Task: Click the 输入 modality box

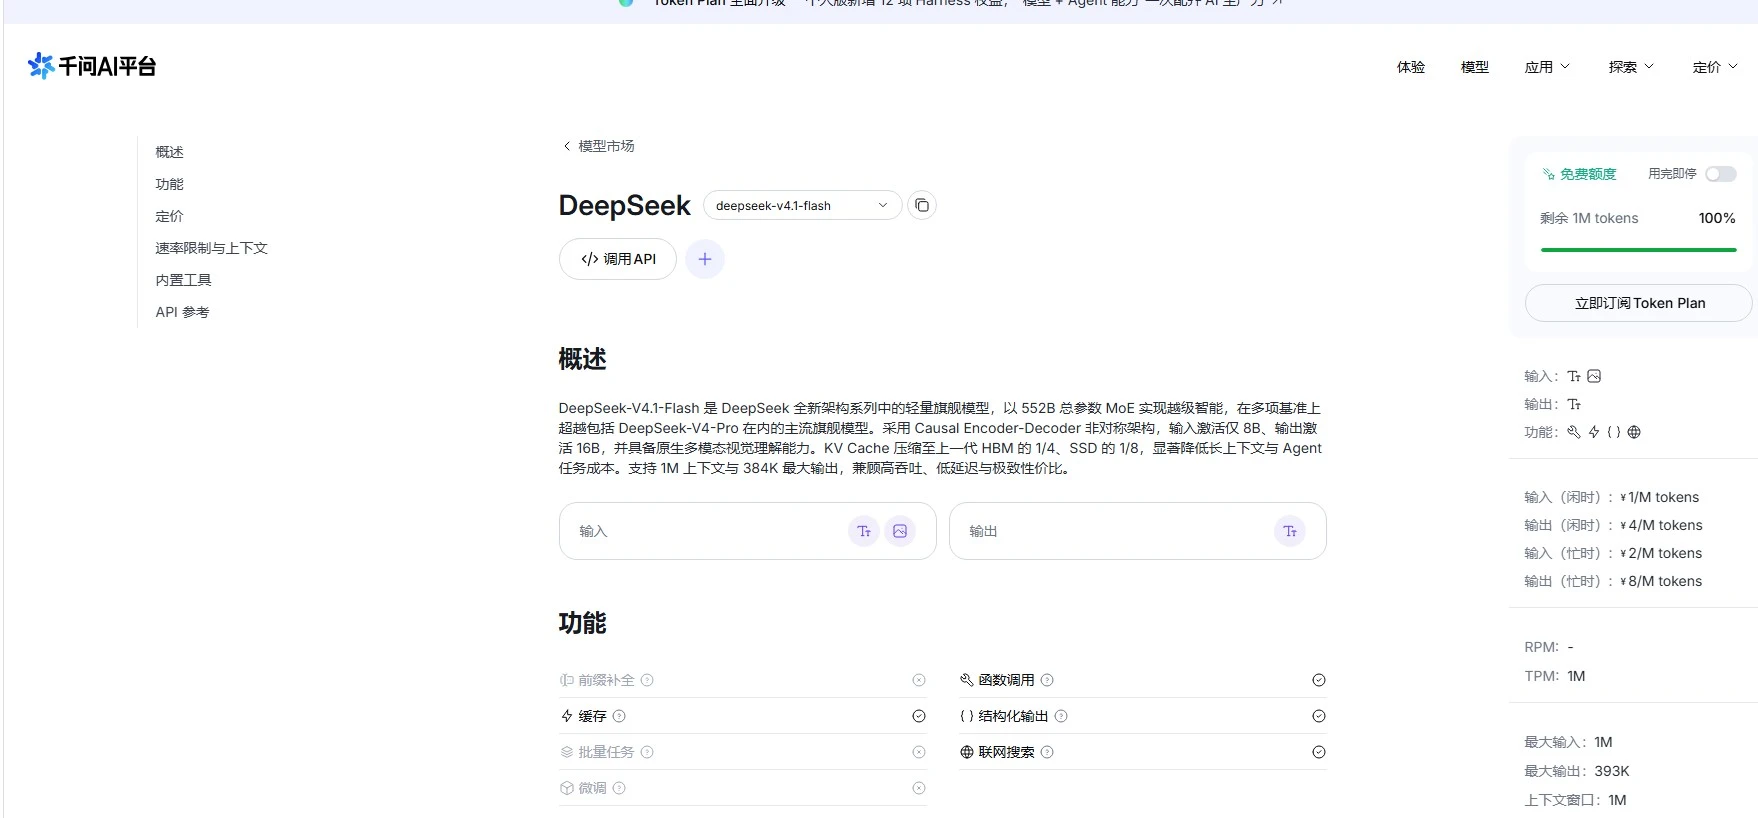Action: click(747, 531)
